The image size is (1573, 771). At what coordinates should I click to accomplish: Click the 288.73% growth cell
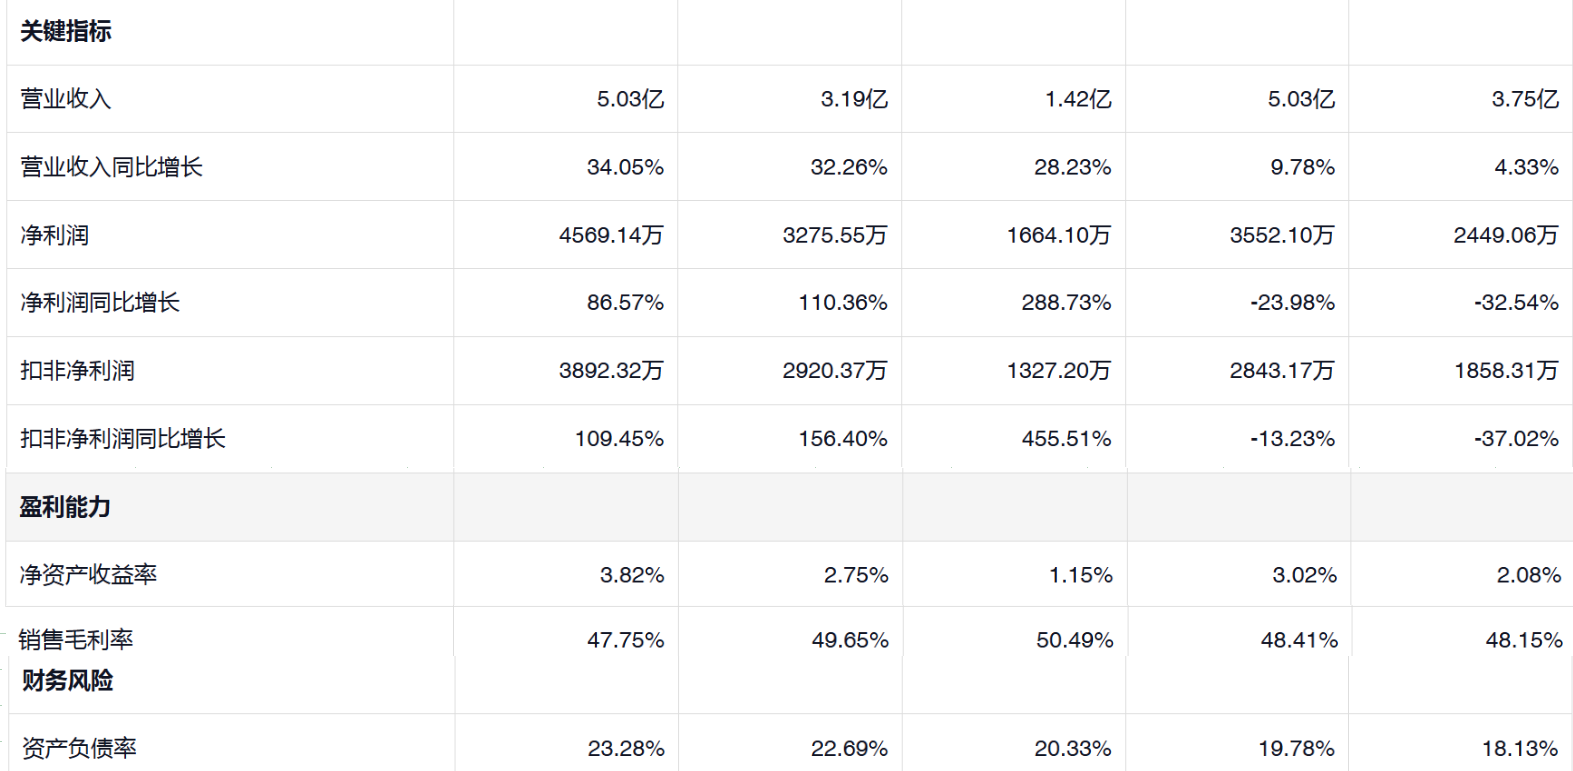(1066, 302)
